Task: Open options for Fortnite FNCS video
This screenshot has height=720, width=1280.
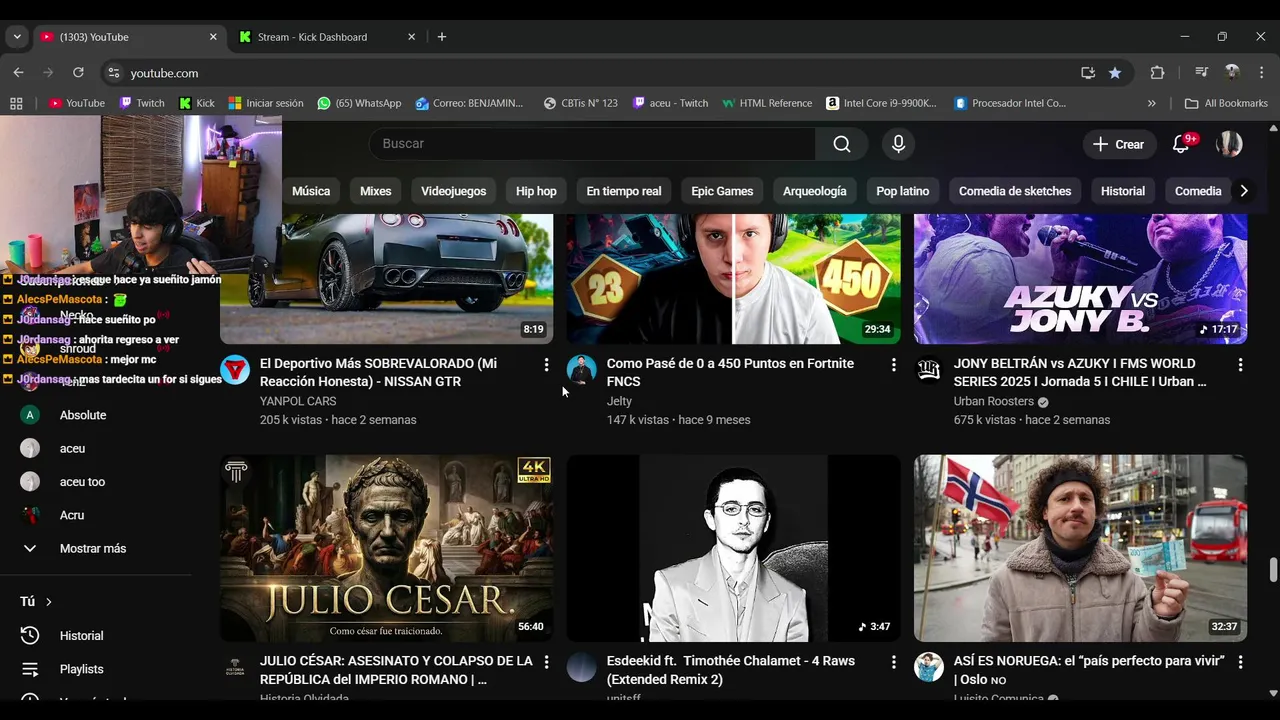Action: point(893,365)
